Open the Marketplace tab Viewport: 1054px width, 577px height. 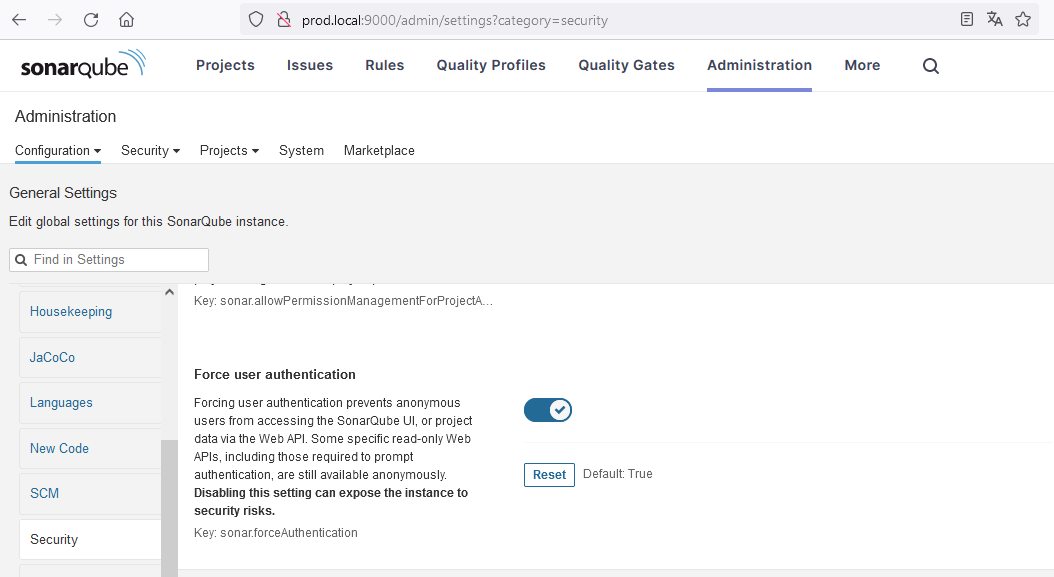click(x=379, y=151)
